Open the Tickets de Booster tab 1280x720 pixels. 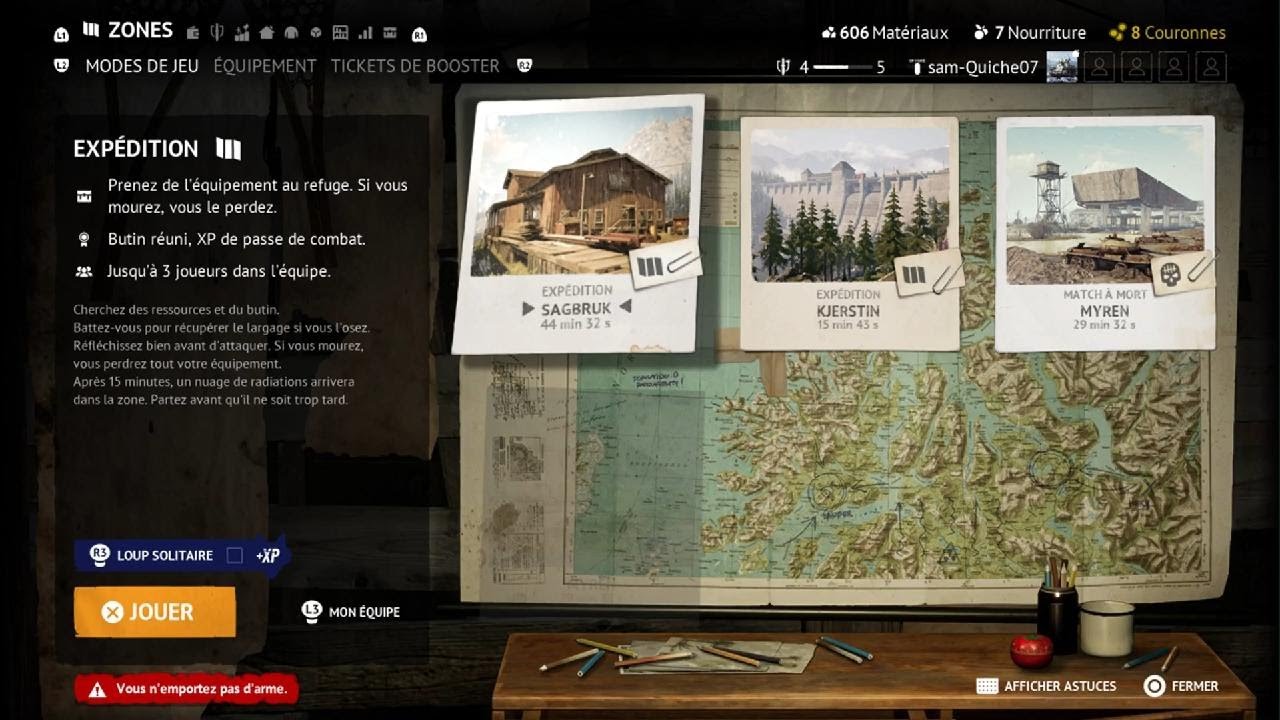tap(415, 66)
